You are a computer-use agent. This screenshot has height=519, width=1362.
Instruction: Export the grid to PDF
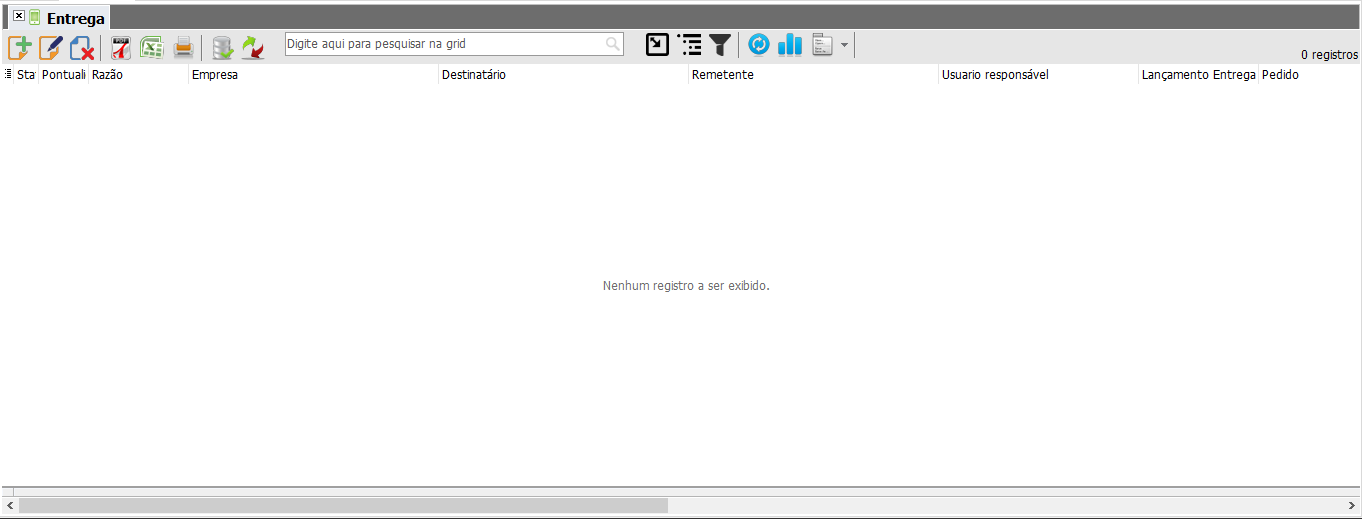click(x=121, y=46)
